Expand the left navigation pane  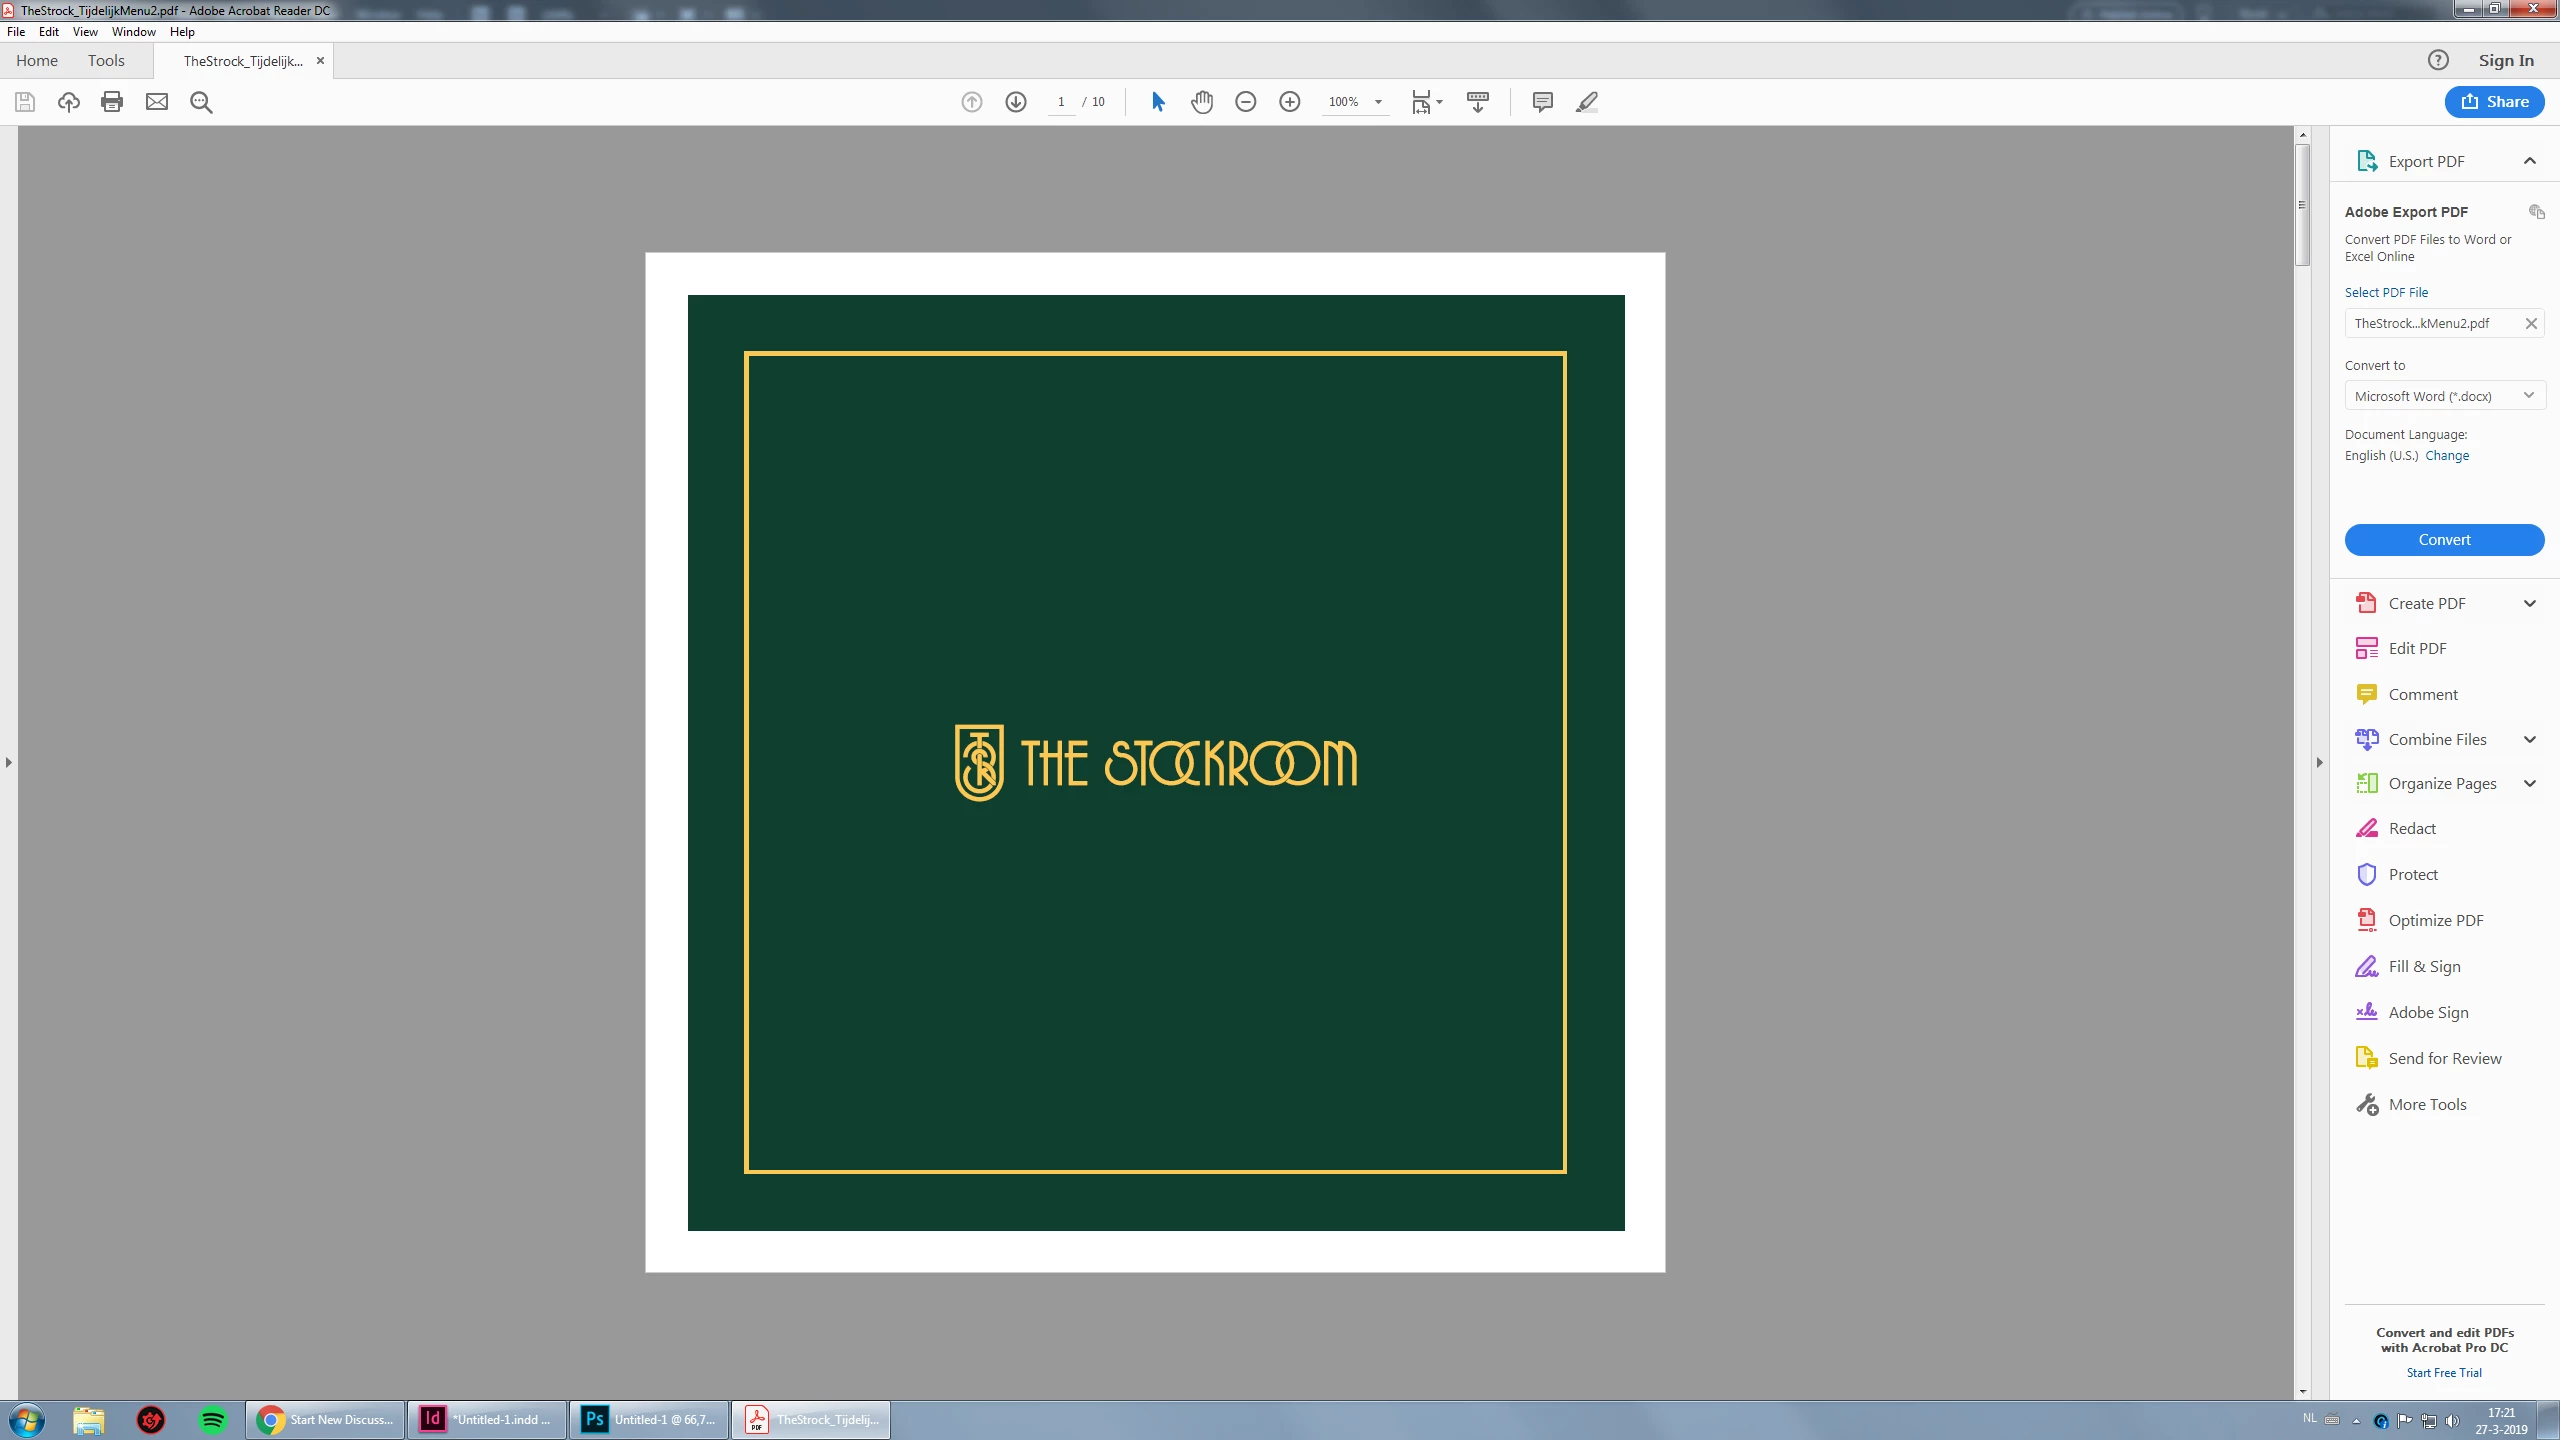[x=9, y=762]
